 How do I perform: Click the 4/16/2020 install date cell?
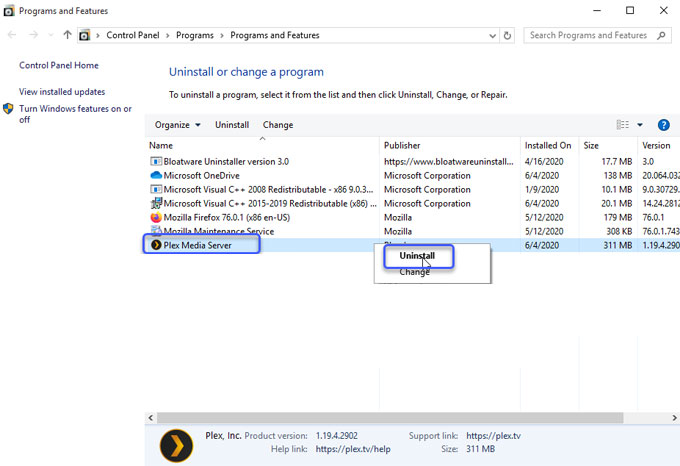[544, 162]
